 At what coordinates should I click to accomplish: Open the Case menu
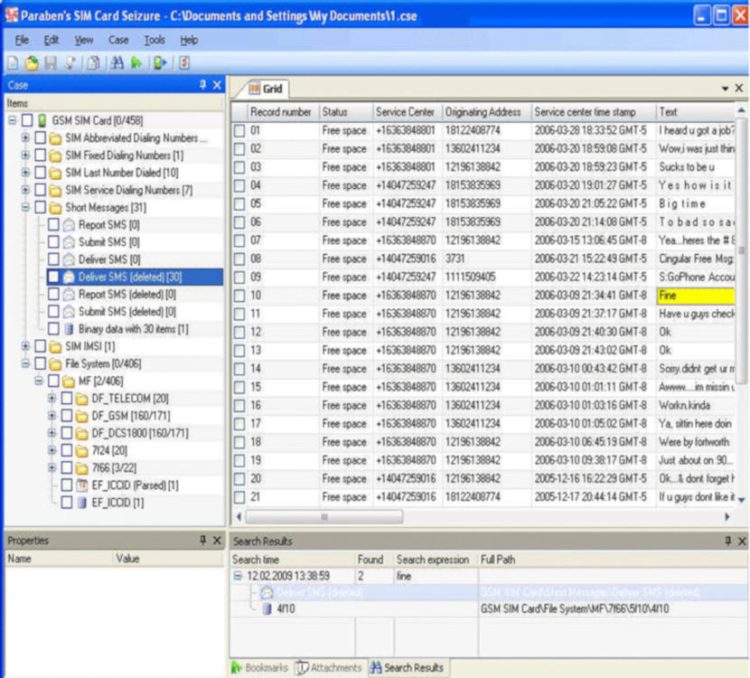(118, 40)
